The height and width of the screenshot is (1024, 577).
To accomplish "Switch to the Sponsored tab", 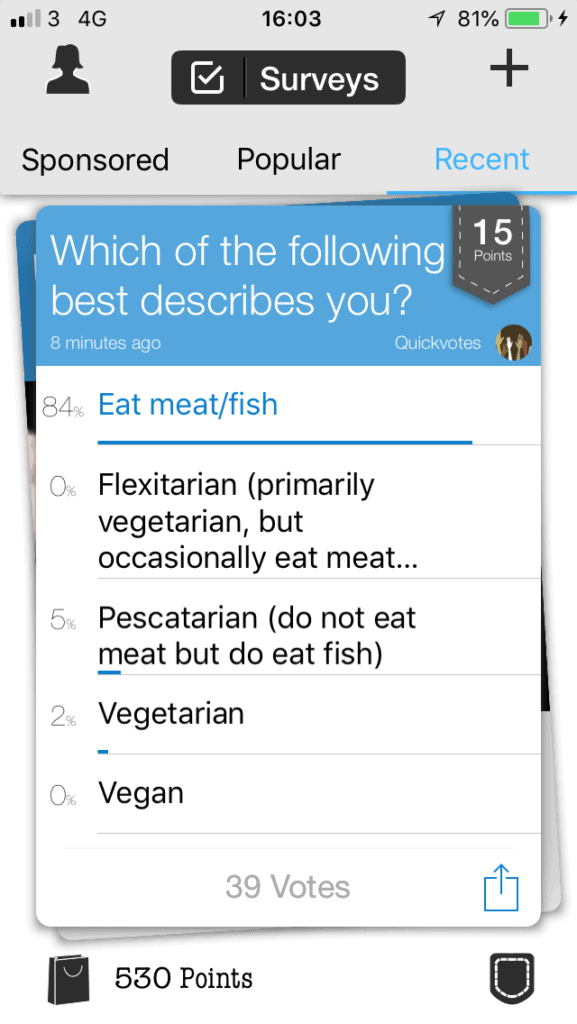I will click(x=95, y=160).
